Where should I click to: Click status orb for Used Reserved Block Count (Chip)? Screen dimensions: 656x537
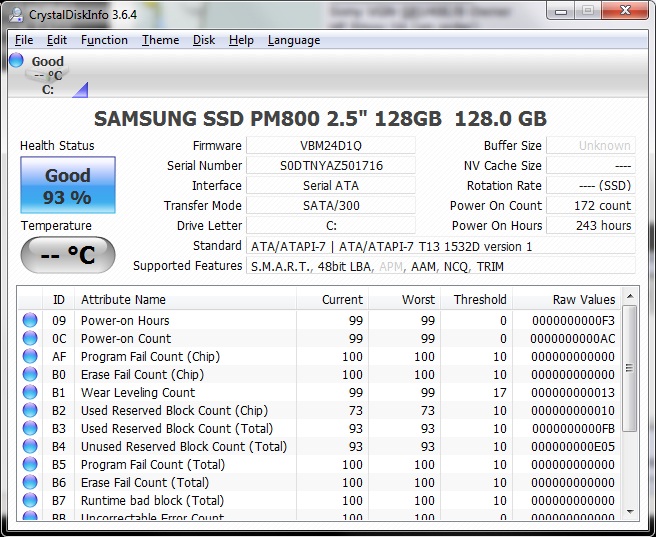tap(30, 410)
